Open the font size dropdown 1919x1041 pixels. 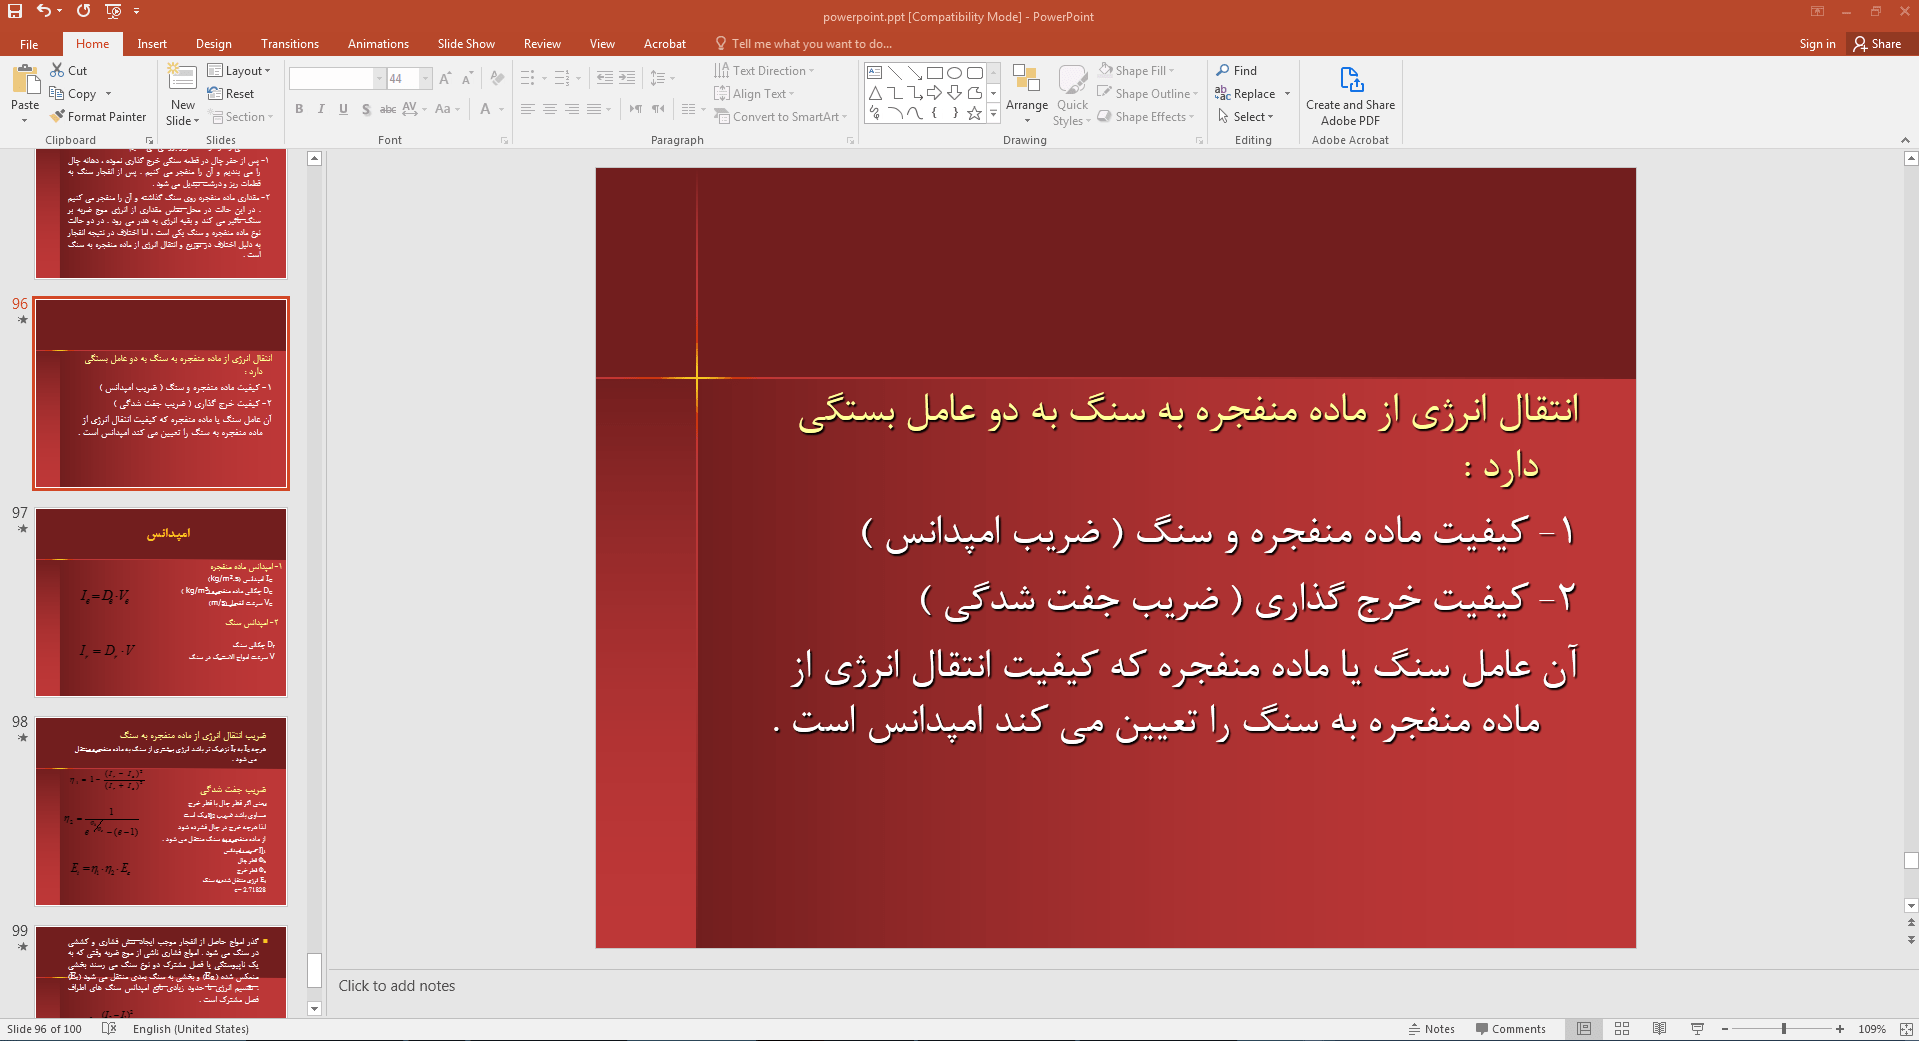coord(424,78)
